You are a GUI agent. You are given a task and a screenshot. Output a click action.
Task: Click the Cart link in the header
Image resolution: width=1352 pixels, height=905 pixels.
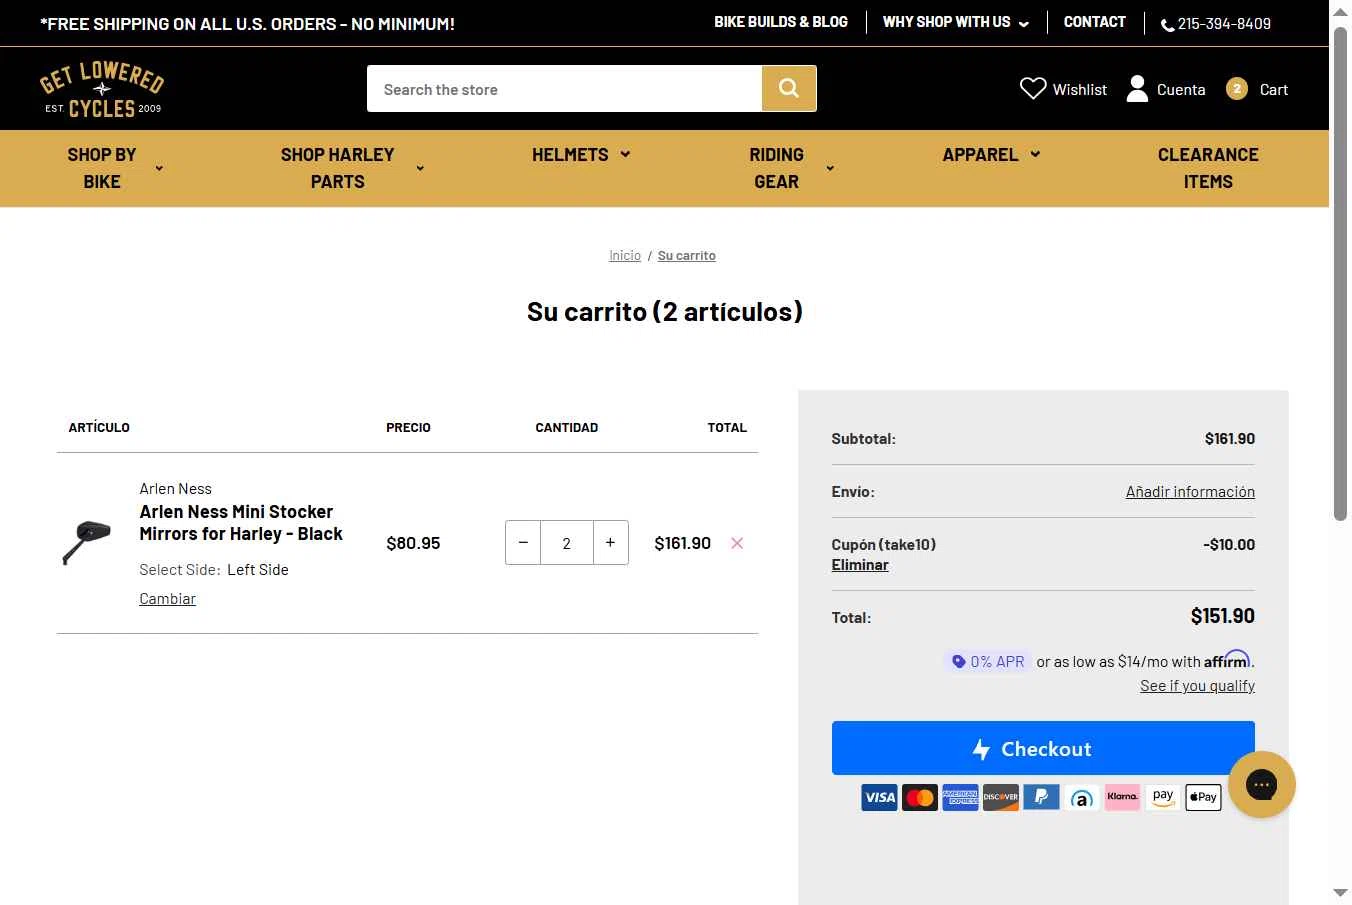tap(1273, 89)
